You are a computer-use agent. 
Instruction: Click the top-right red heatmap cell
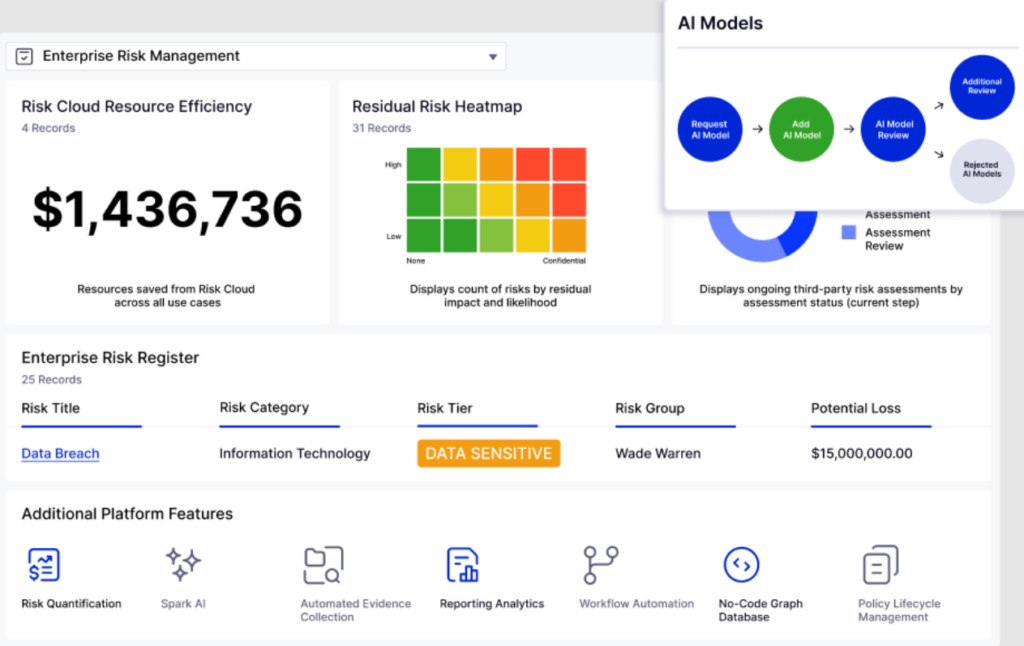tap(569, 164)
